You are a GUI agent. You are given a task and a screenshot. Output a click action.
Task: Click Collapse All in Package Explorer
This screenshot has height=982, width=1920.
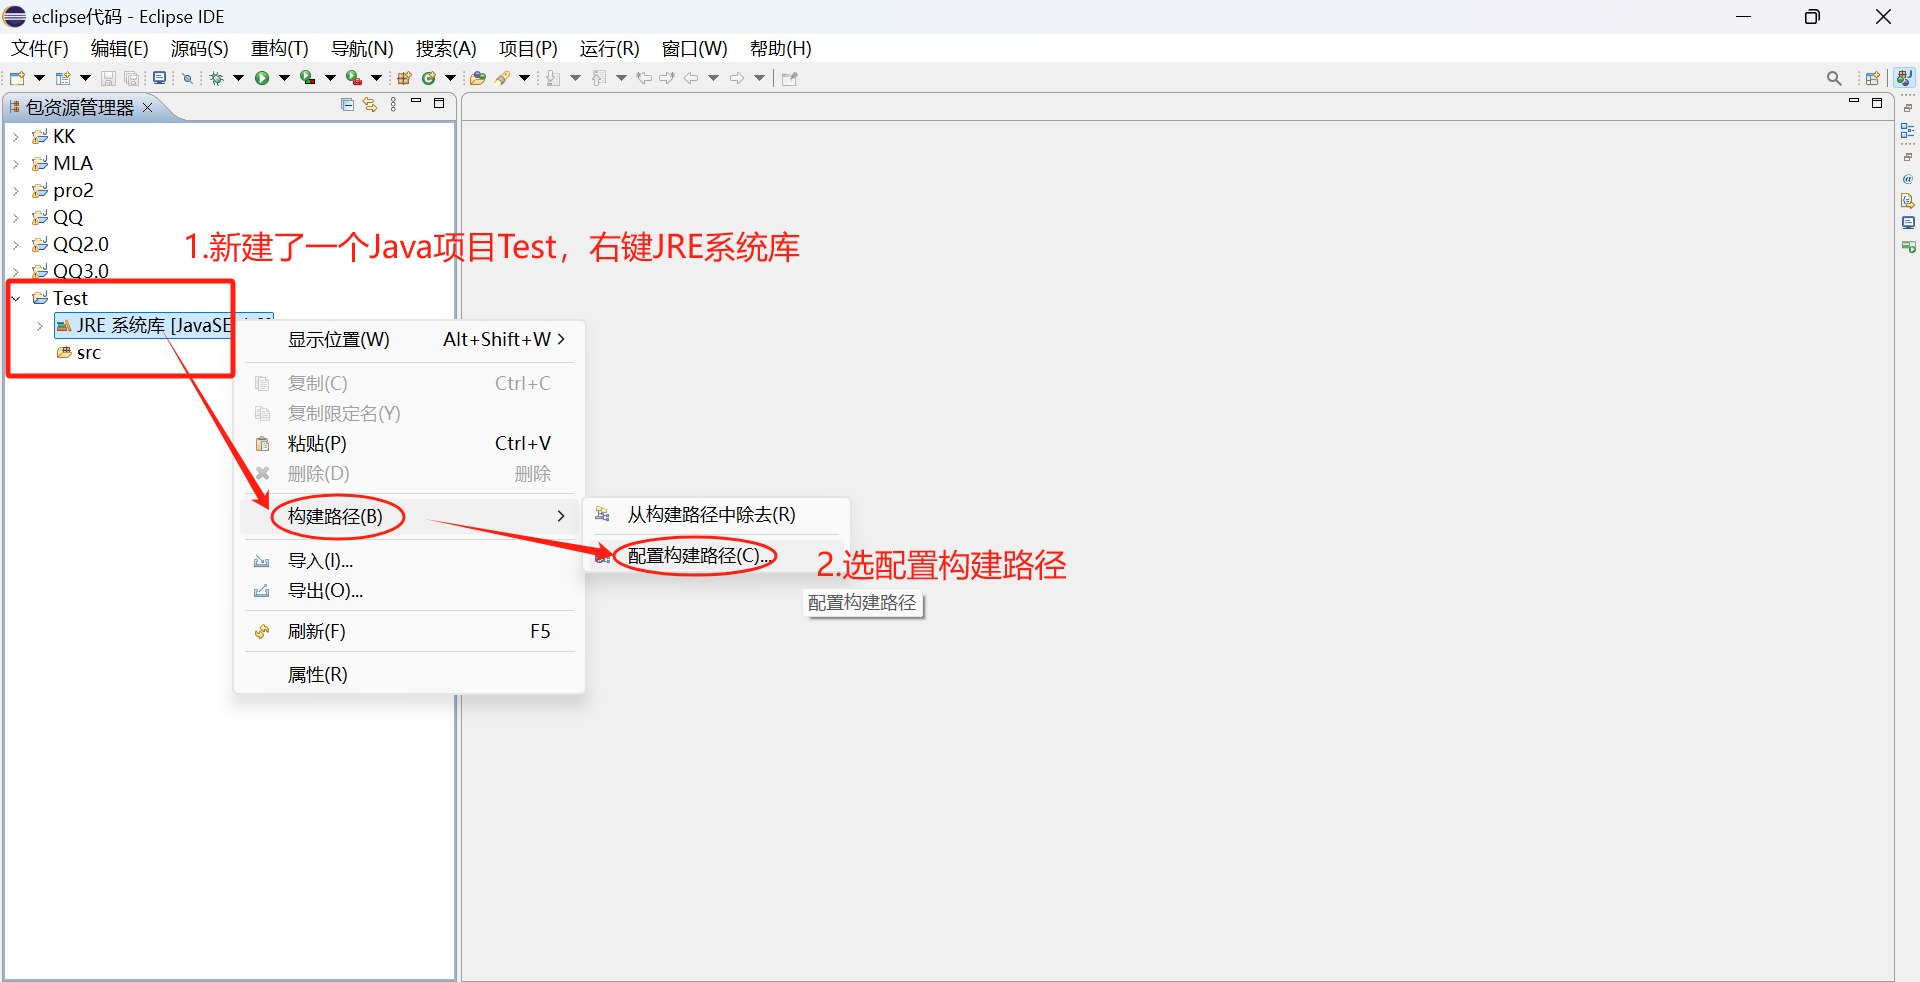[x=347, y=104]
